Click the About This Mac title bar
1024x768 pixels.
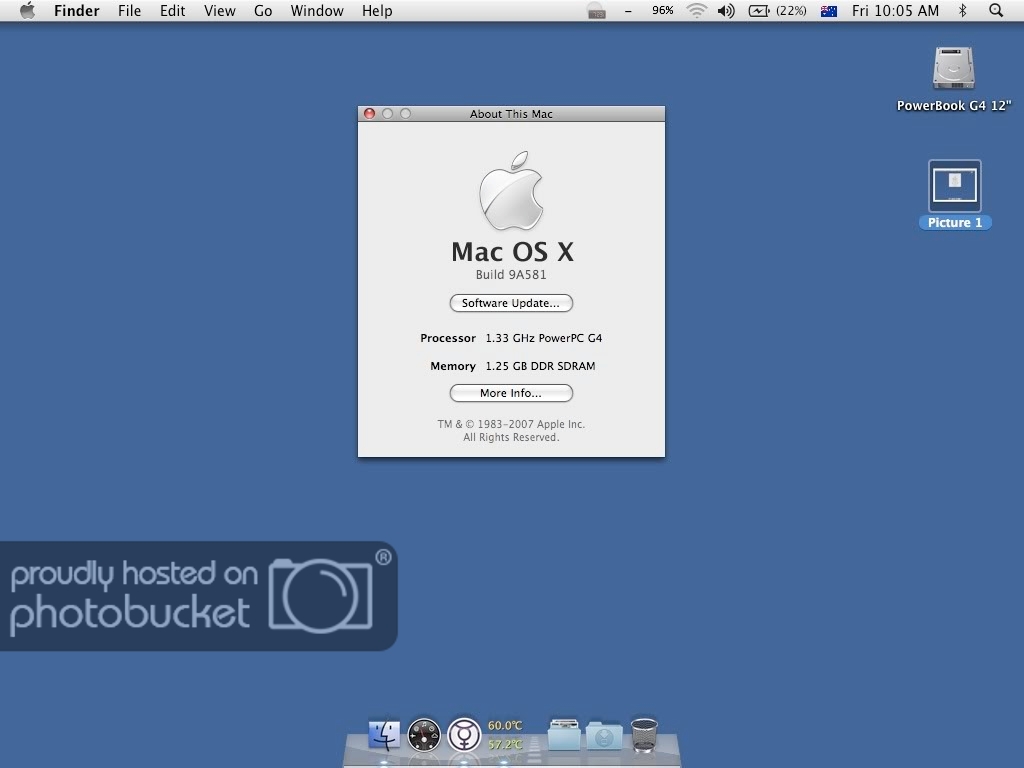511,114
